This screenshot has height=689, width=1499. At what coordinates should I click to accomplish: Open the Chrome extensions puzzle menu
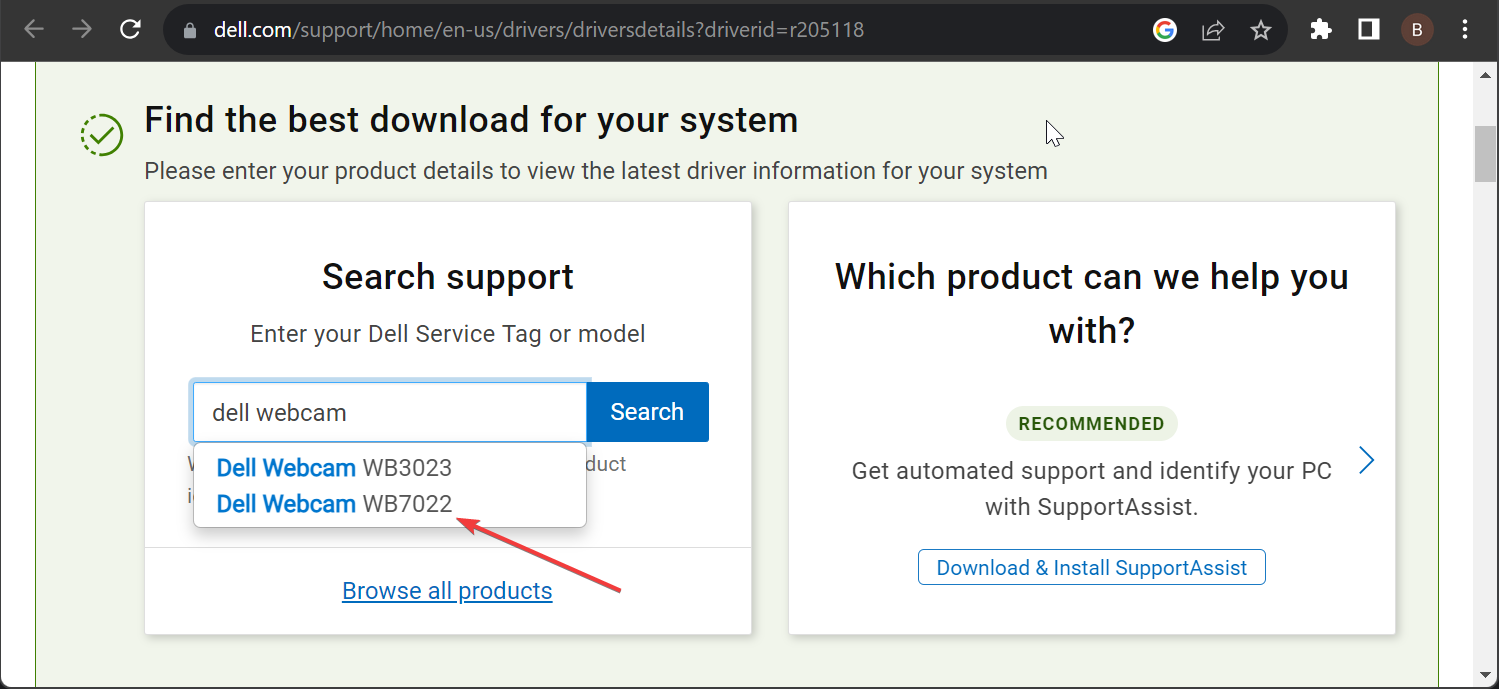click(1321, 30)
